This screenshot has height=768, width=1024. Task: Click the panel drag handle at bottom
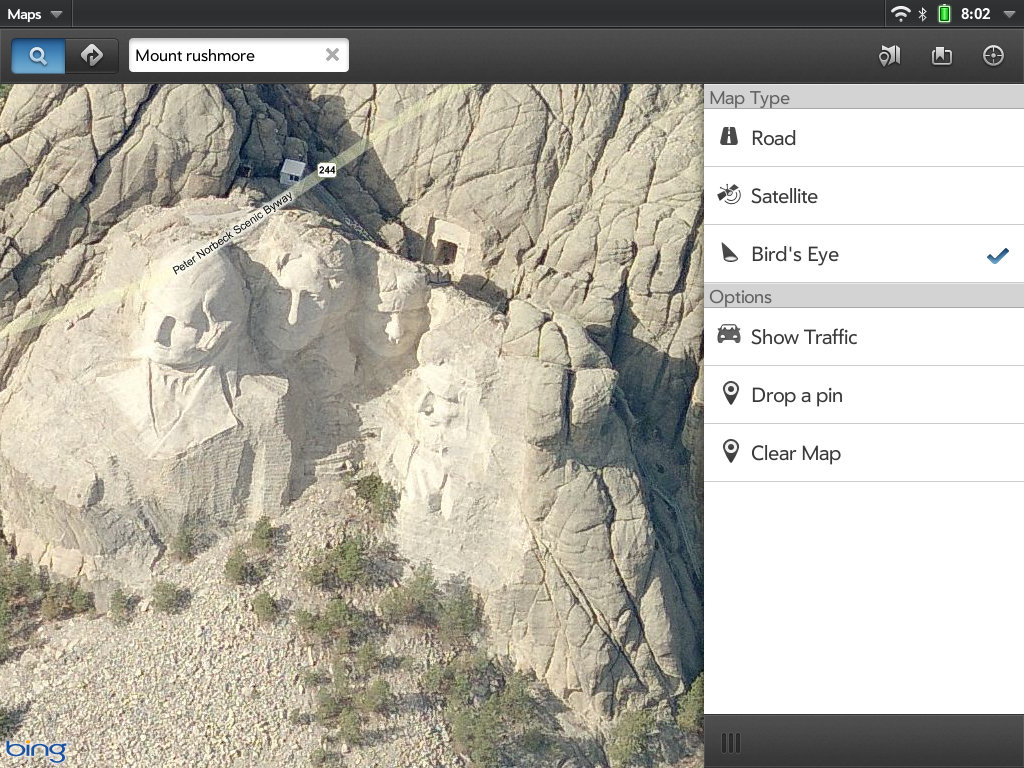click(x=731, y=742)
